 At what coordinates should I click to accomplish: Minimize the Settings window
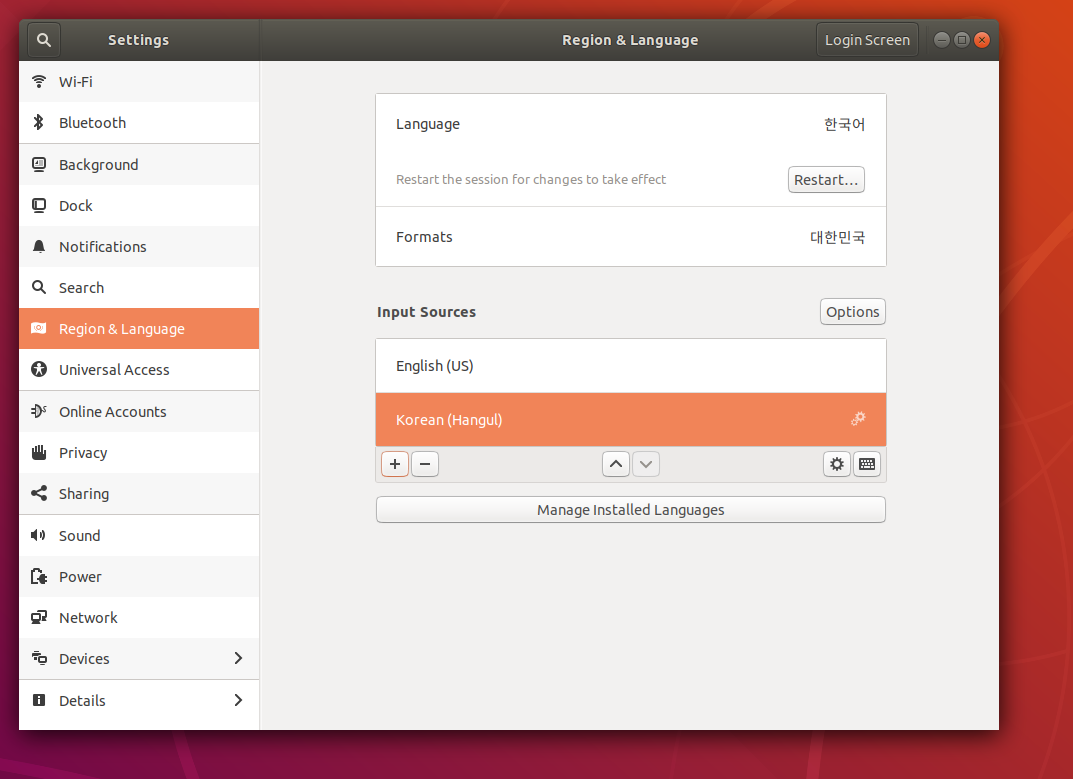point(942,40)
